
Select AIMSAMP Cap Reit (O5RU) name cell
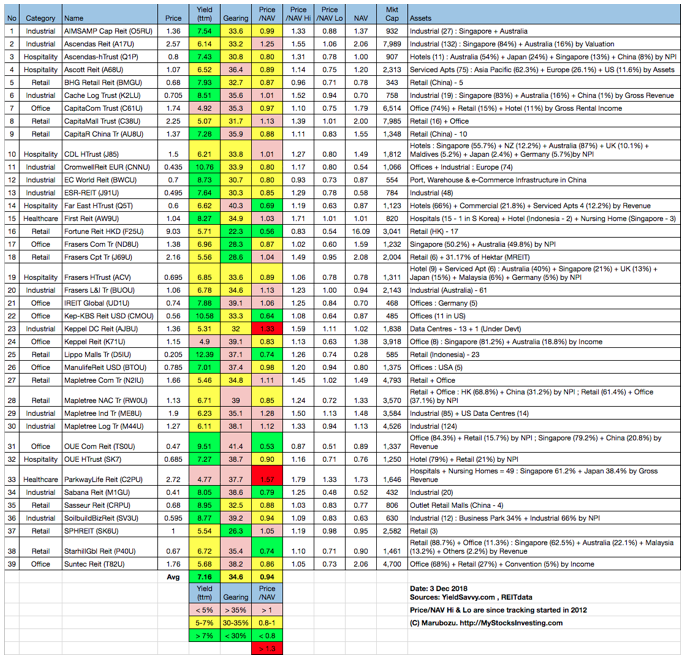[110, 31]
